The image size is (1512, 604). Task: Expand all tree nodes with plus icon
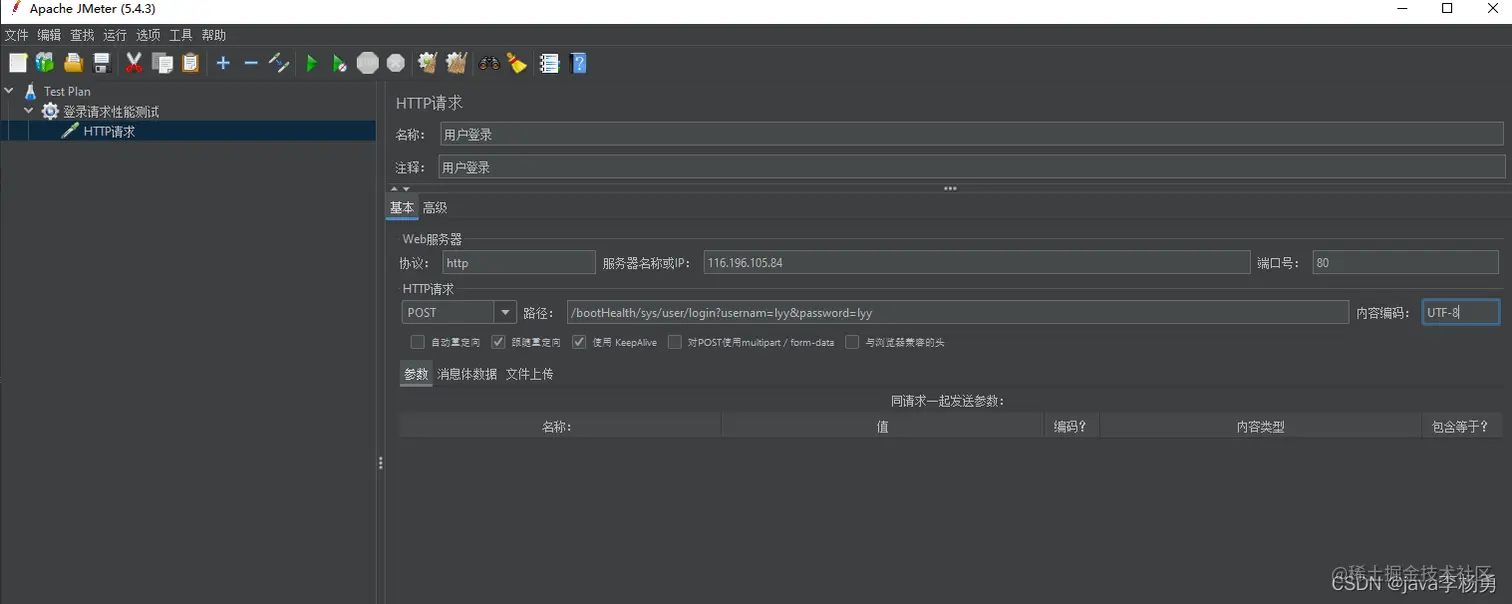pos(223,63)
